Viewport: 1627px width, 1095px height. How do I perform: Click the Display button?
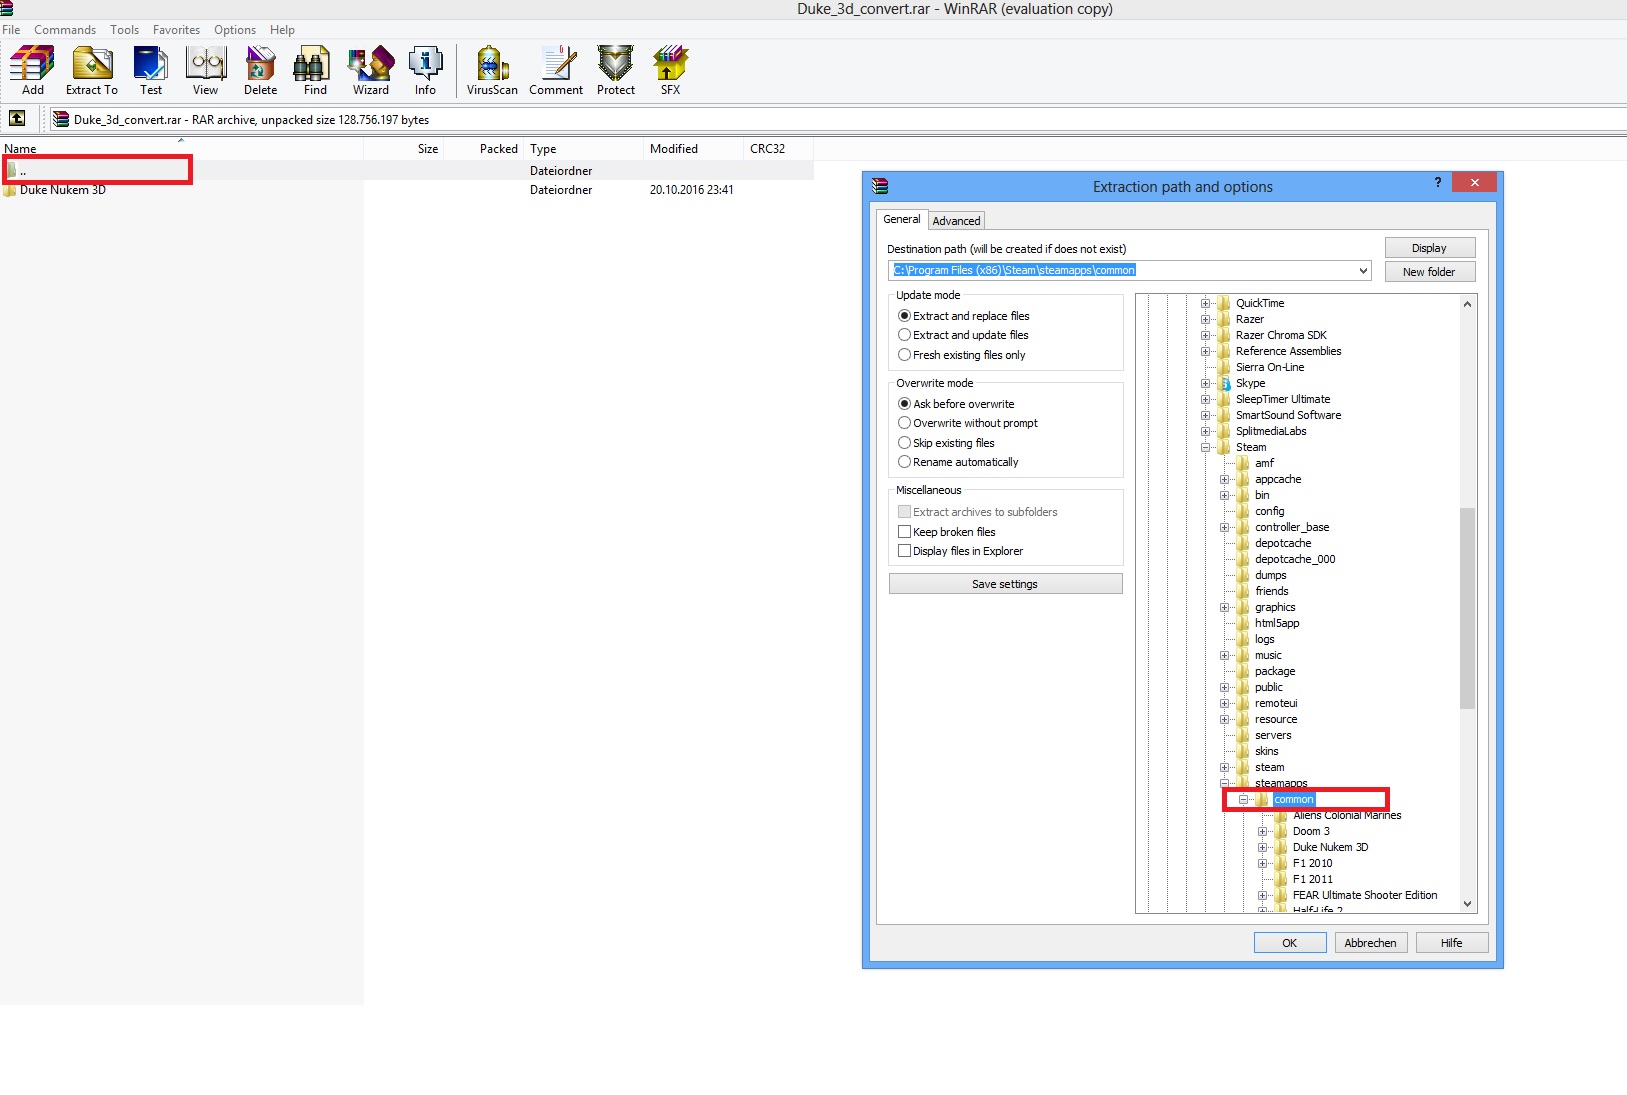(1429, 248)
